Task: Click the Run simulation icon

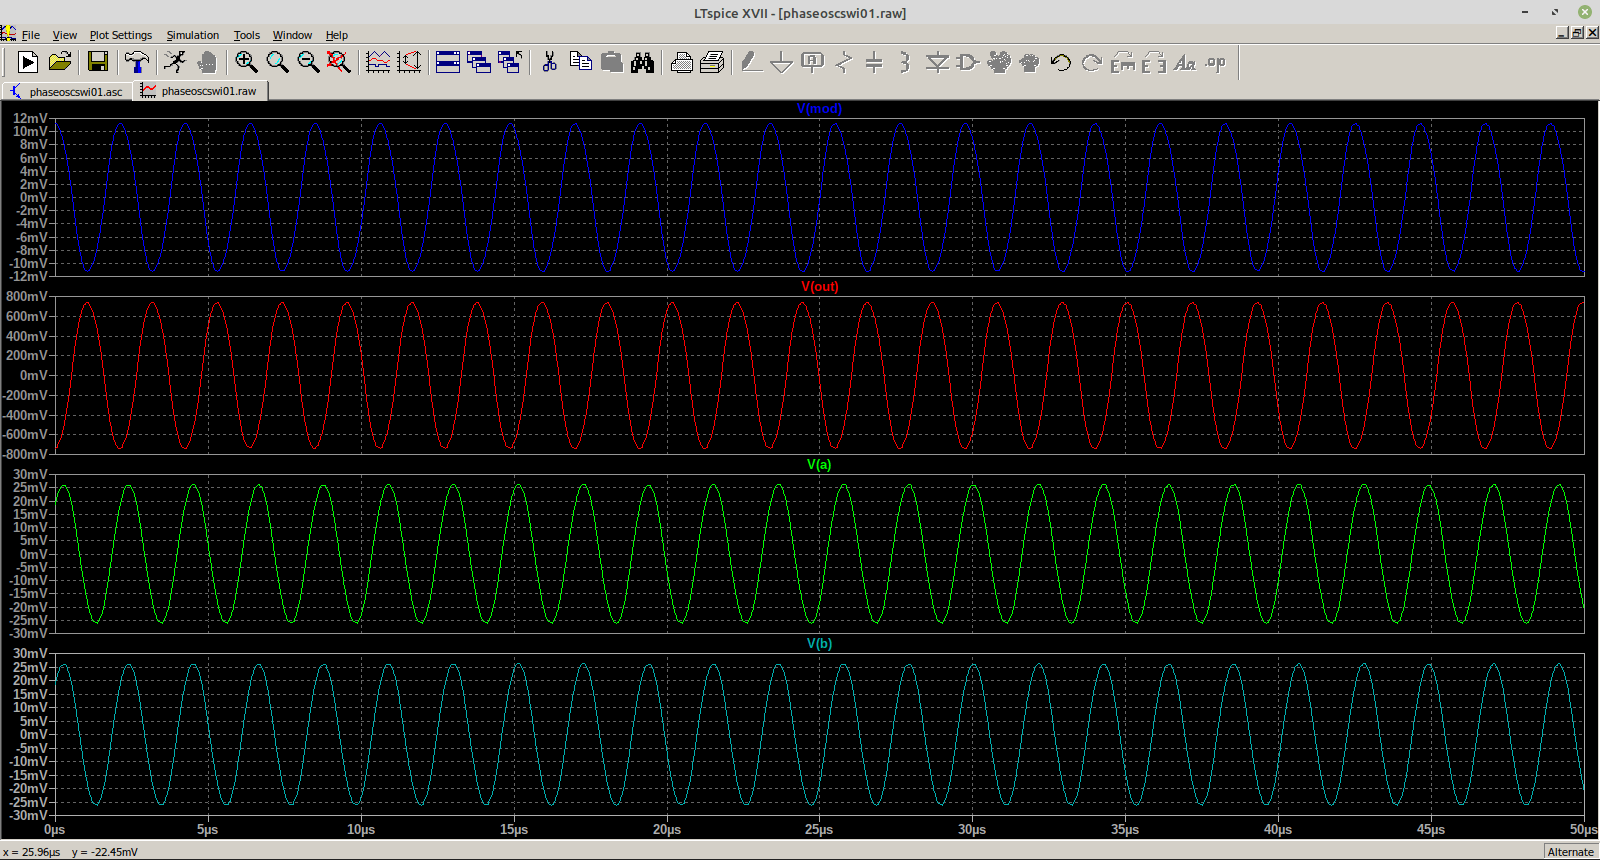Action: tap(28, 62)
